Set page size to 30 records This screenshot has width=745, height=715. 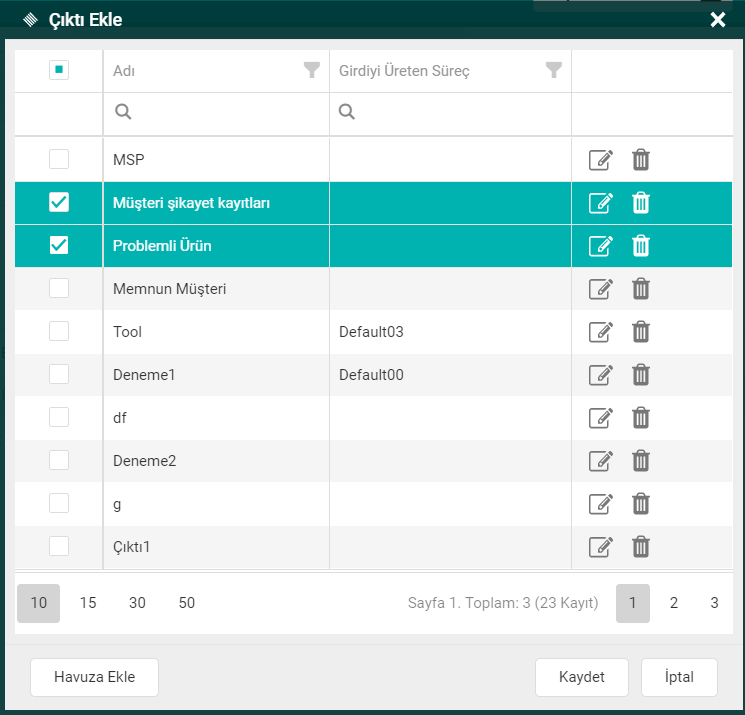click(137, 603)
